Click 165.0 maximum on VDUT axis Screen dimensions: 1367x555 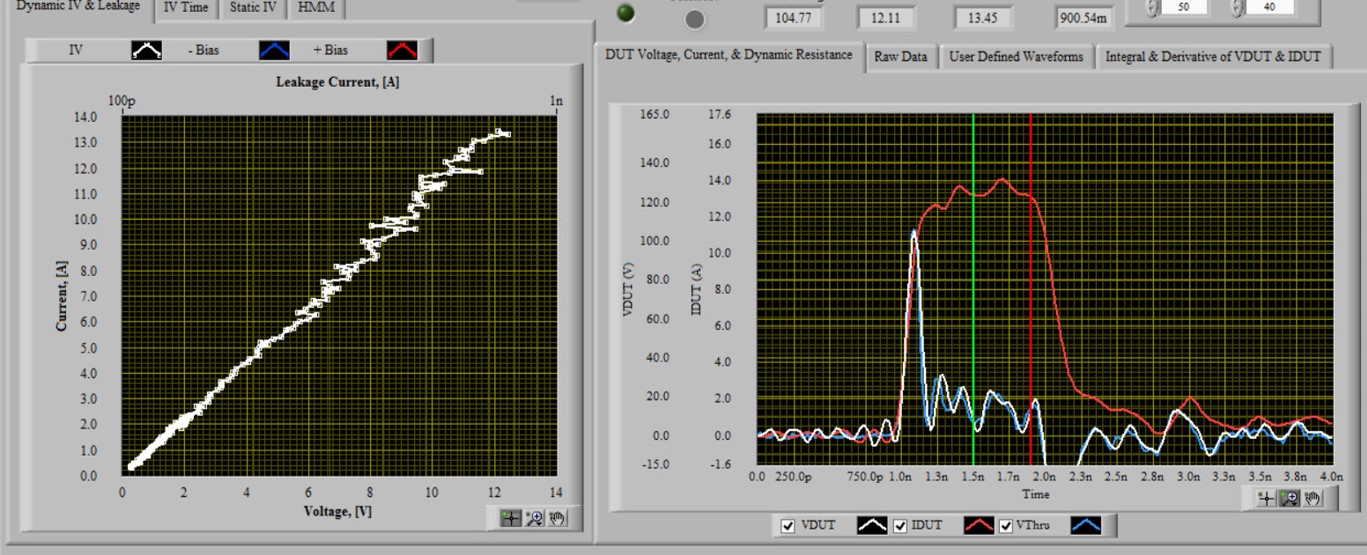(654, 115)
